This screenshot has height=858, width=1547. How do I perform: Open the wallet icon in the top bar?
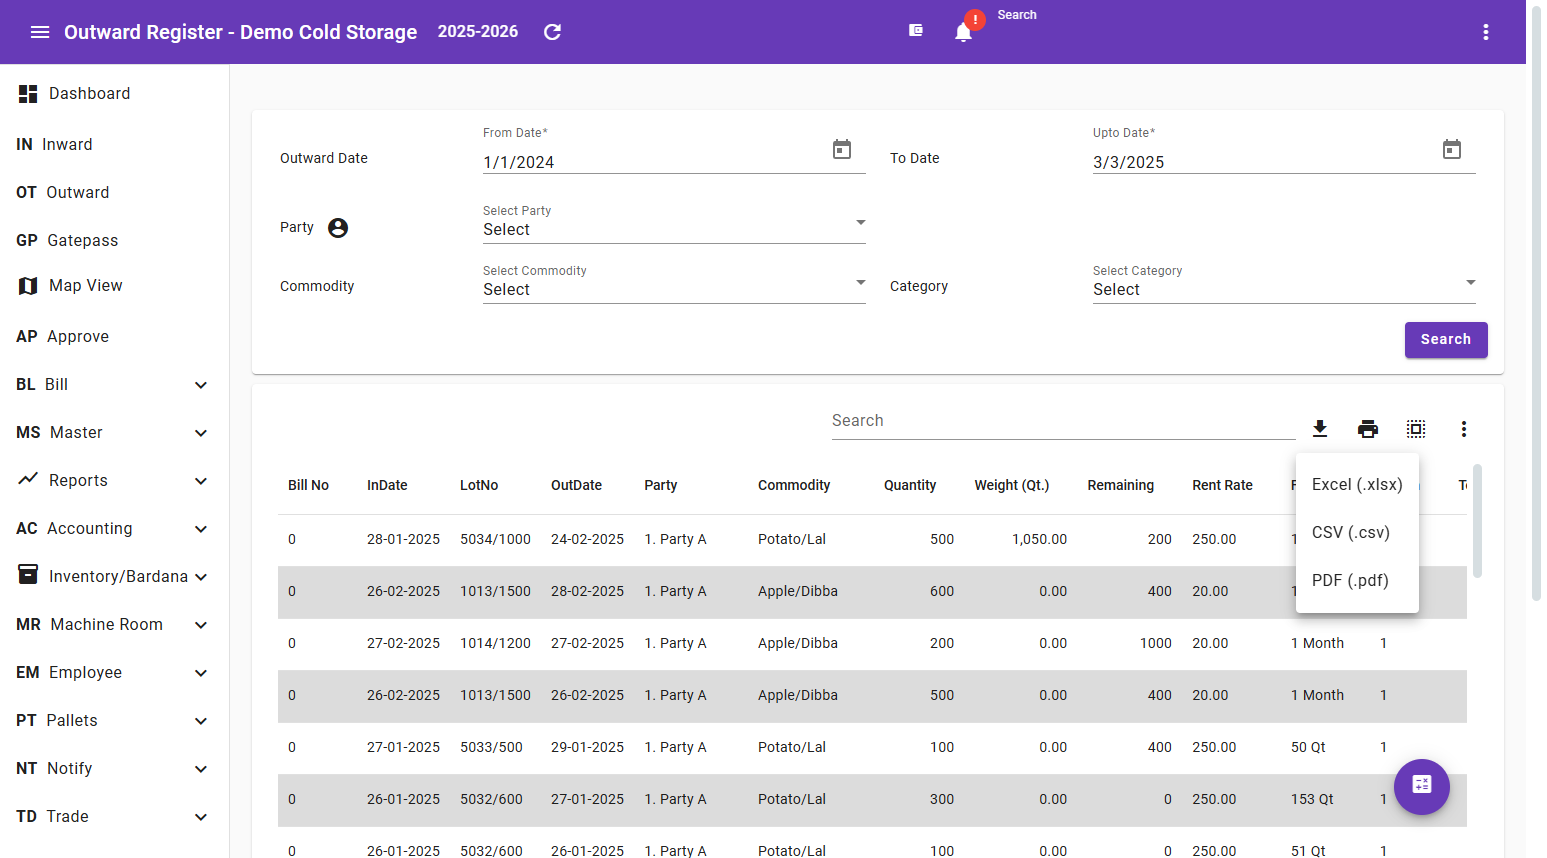pos(915,30)
